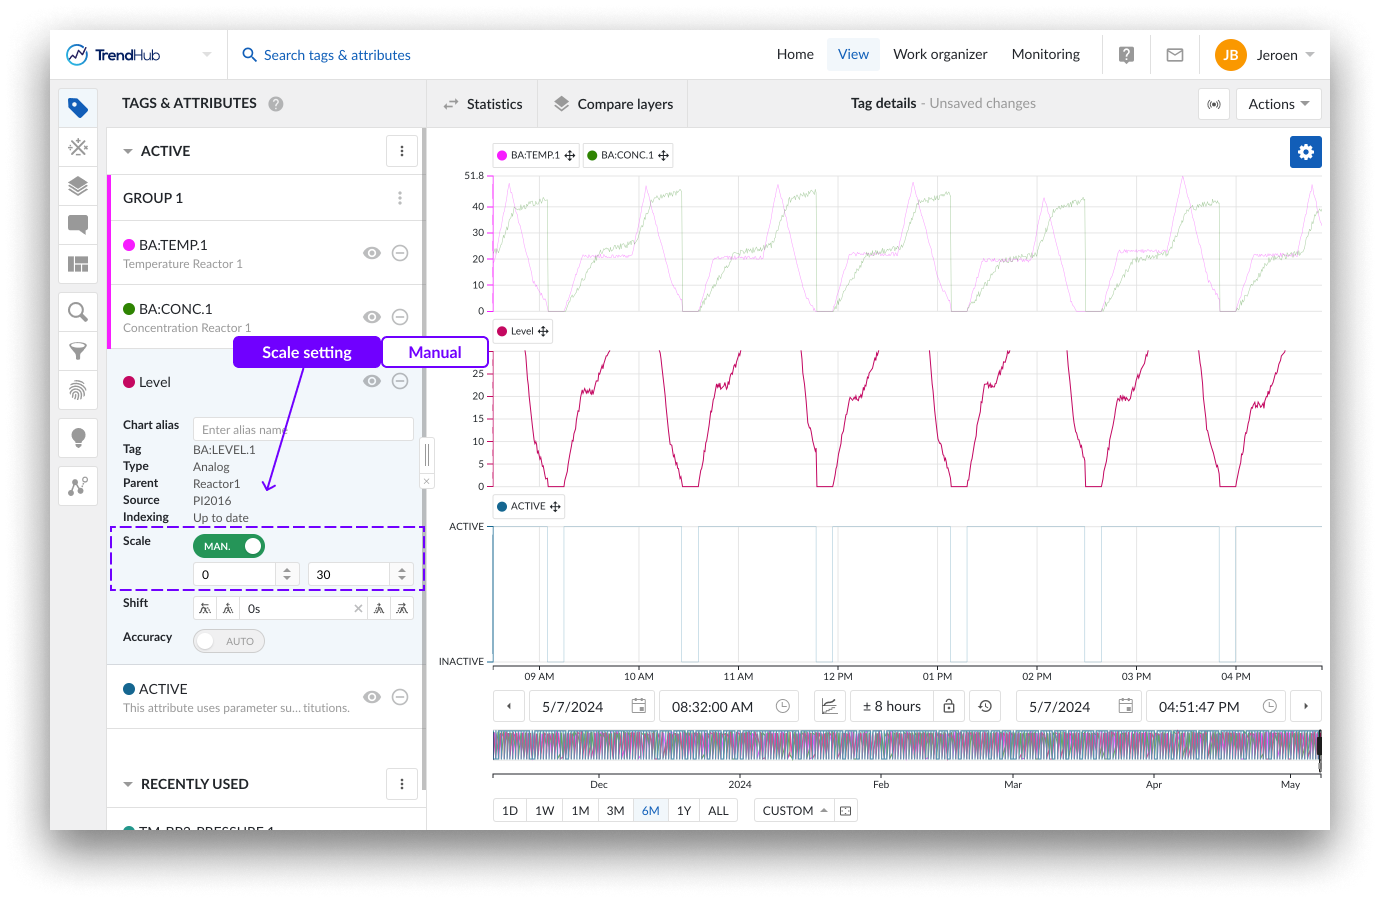Image resolution: width=1380 pixels, height=900 pixels.
Task: Open the mail inbox icon
Action: [1175, 55]
